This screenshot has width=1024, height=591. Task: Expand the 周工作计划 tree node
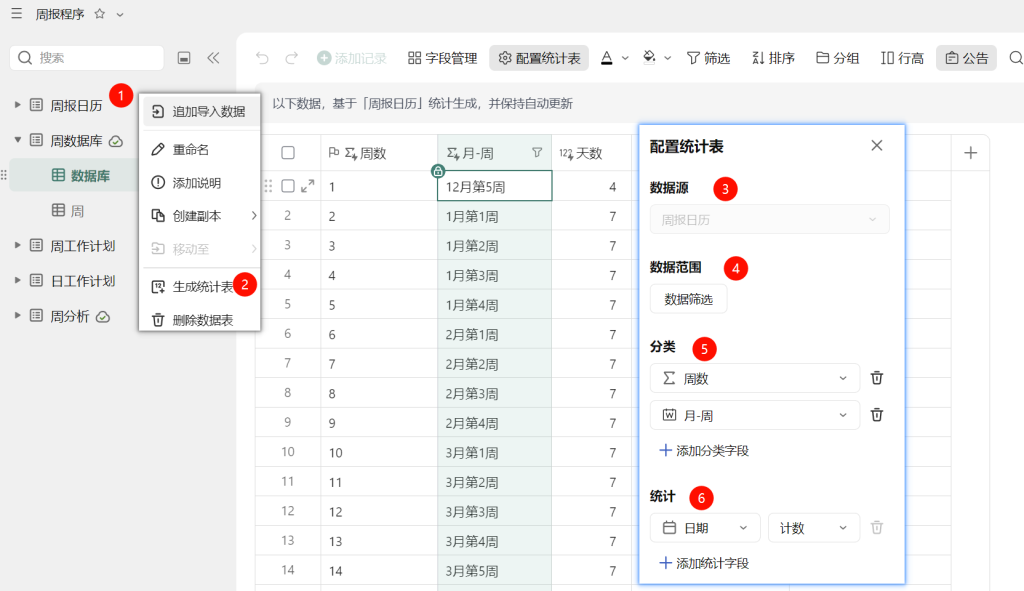[18, 245]
